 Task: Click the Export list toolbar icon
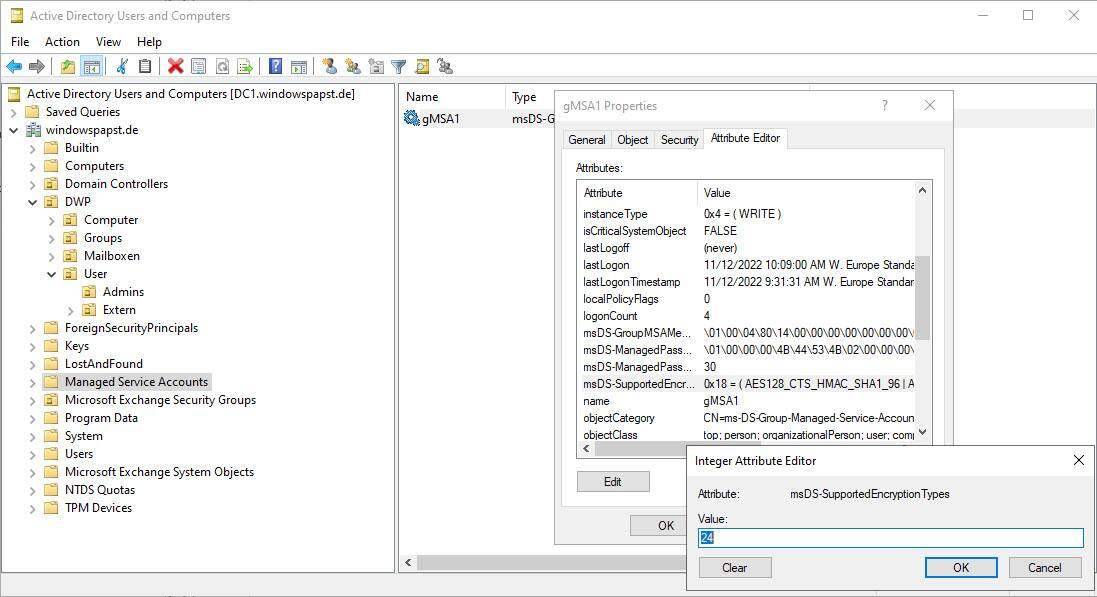[x=244, y=67]
